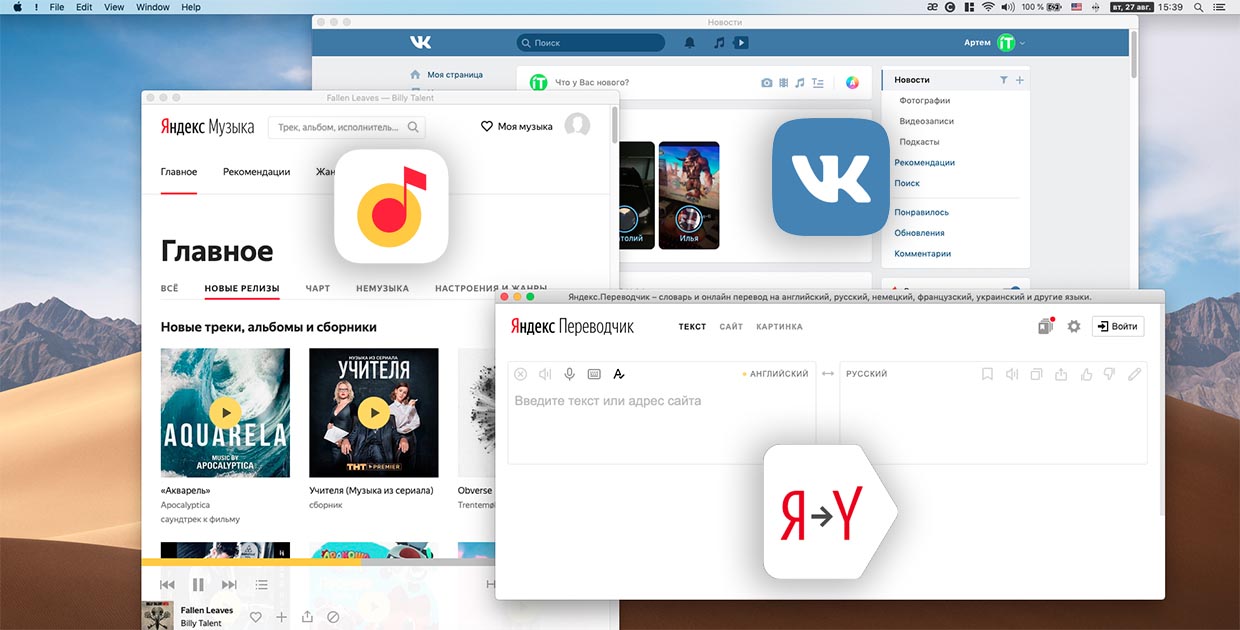Open Translate settings gear
Viewport: 1240px width, 630px height.
click(1074, 326)
